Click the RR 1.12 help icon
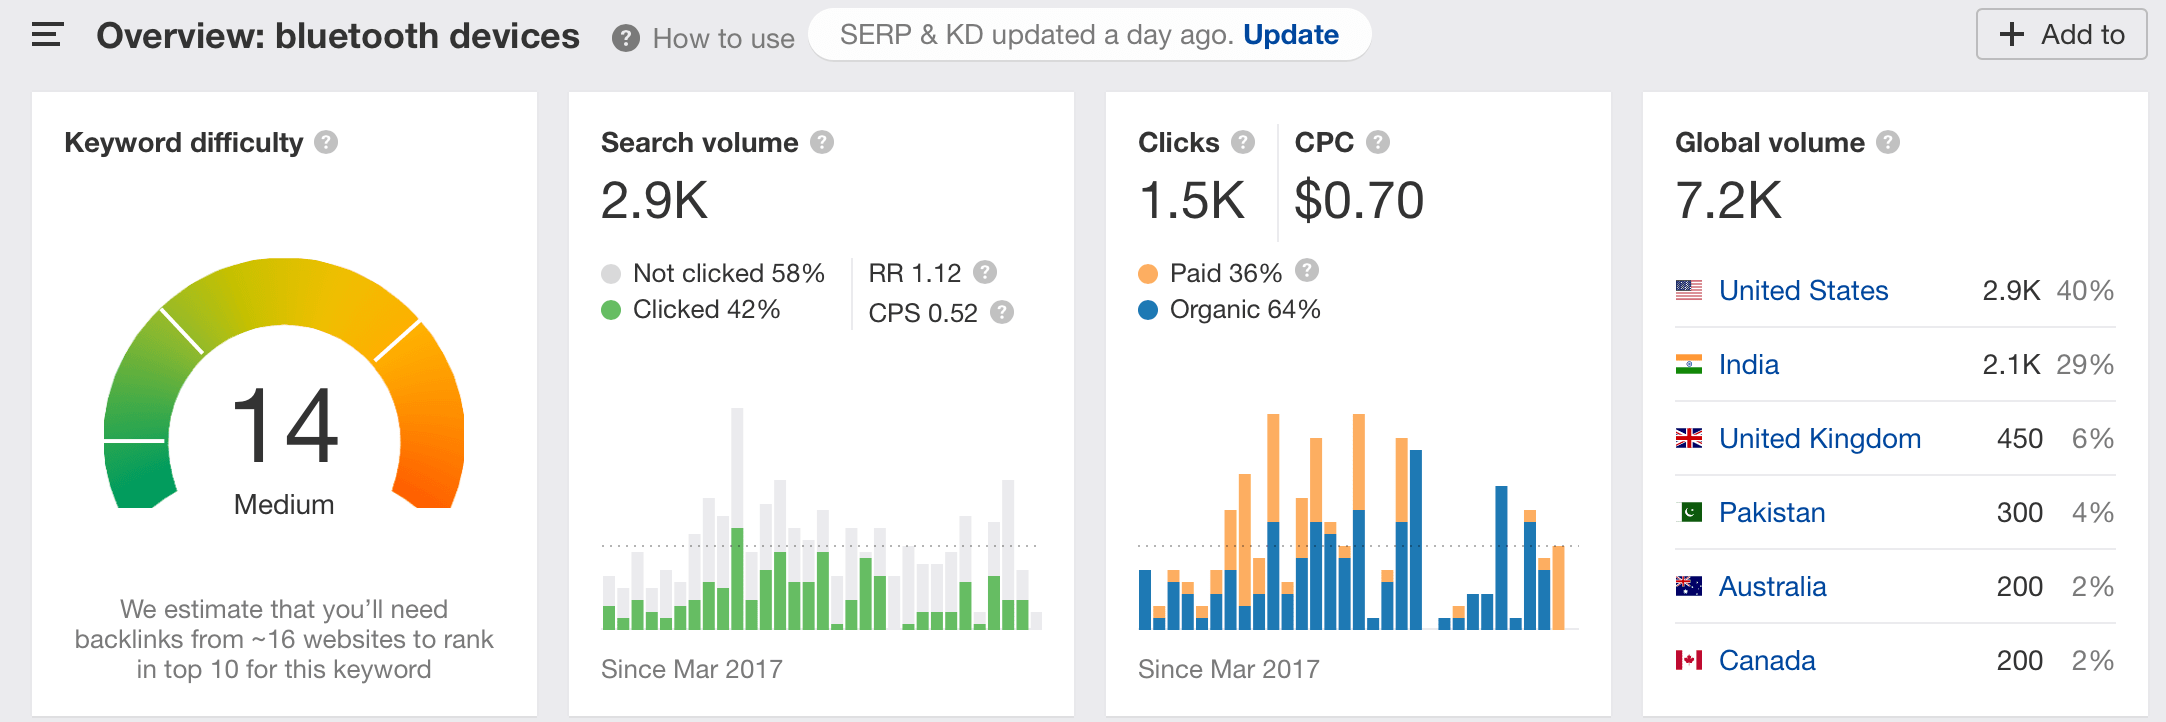The image size is (2166, 722). 985,272
